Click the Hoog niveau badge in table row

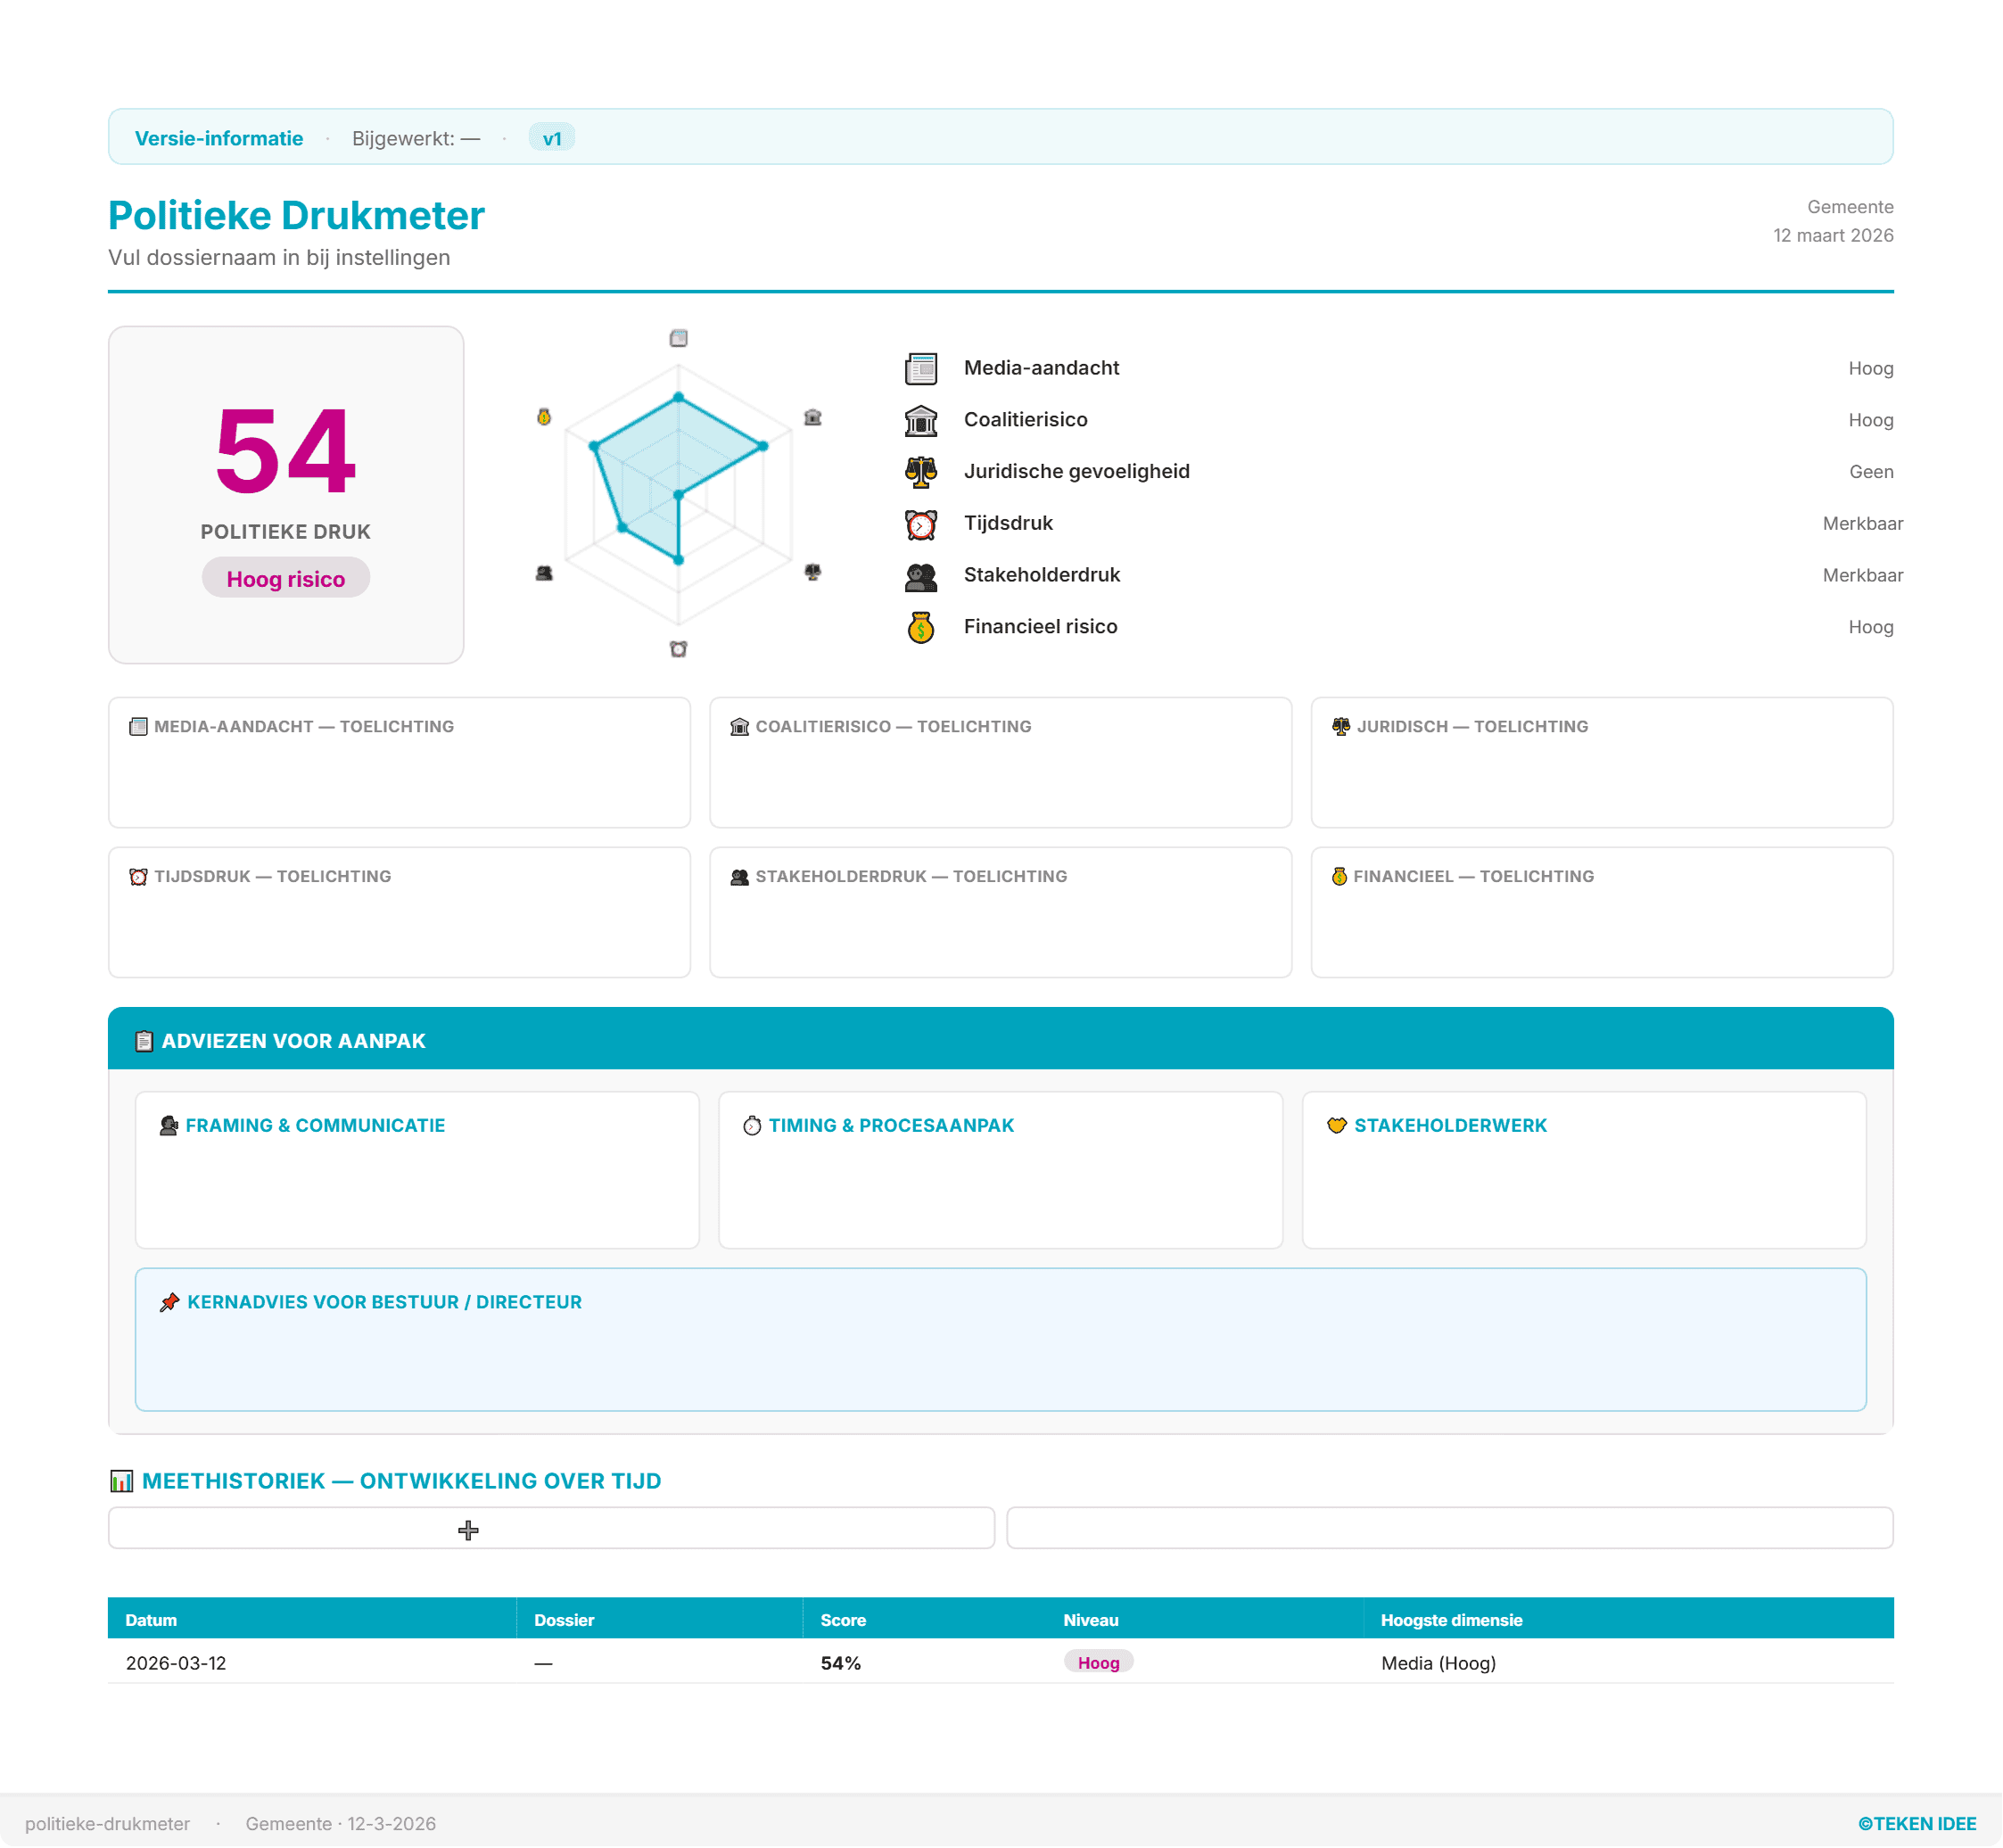pyautogui.click(x=1098, y=1662)
